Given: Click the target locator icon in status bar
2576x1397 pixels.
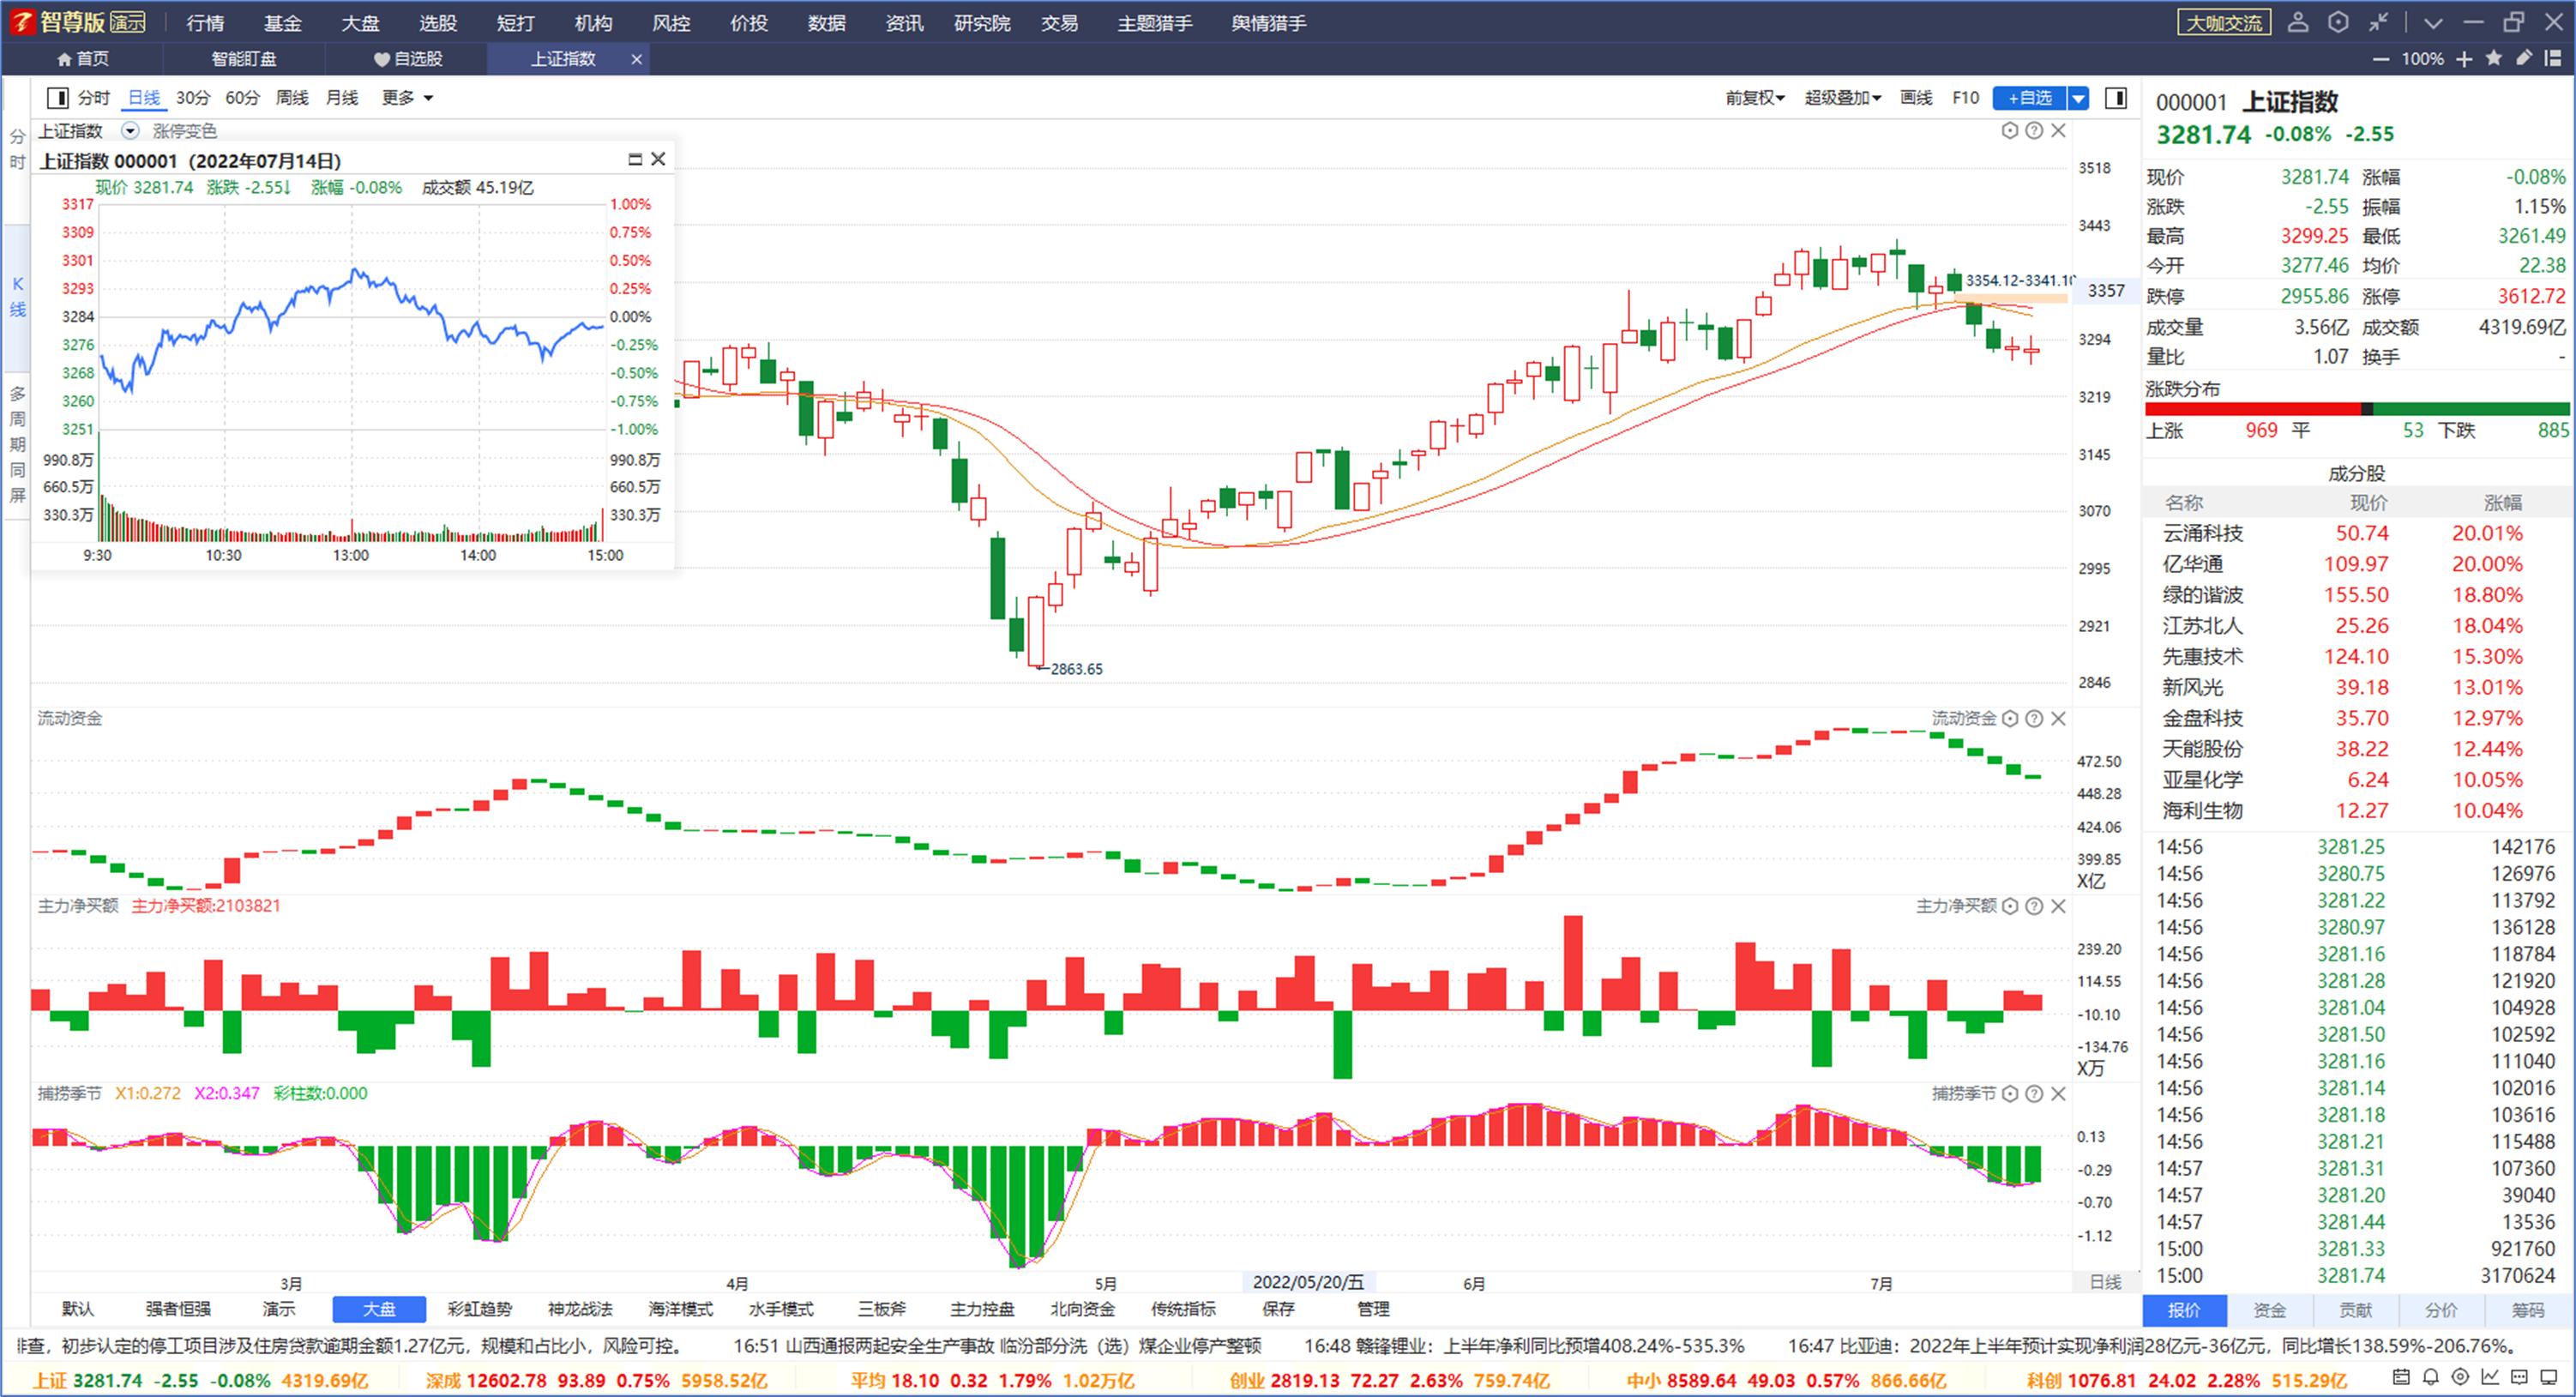Looking at the screenshot, I should [x=2461, y=1377].
